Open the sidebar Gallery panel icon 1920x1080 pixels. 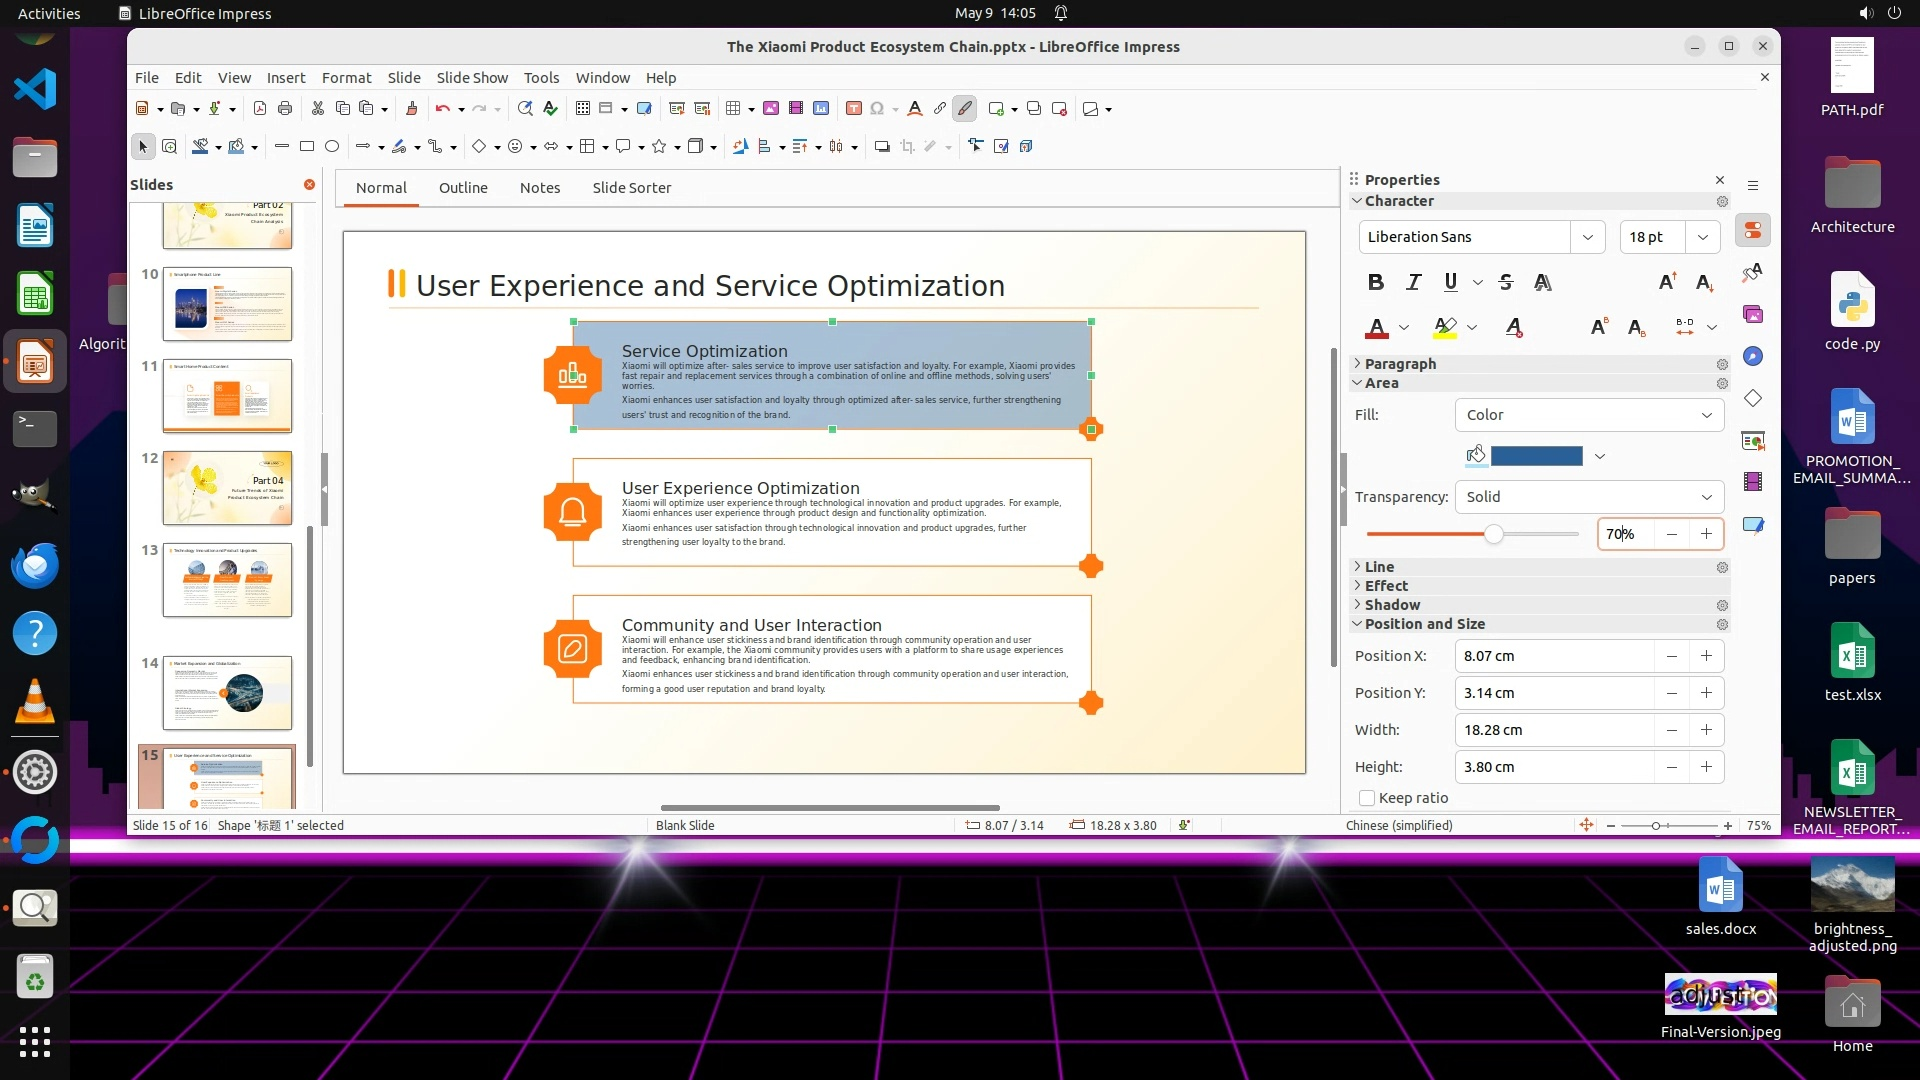[1753, 315]
